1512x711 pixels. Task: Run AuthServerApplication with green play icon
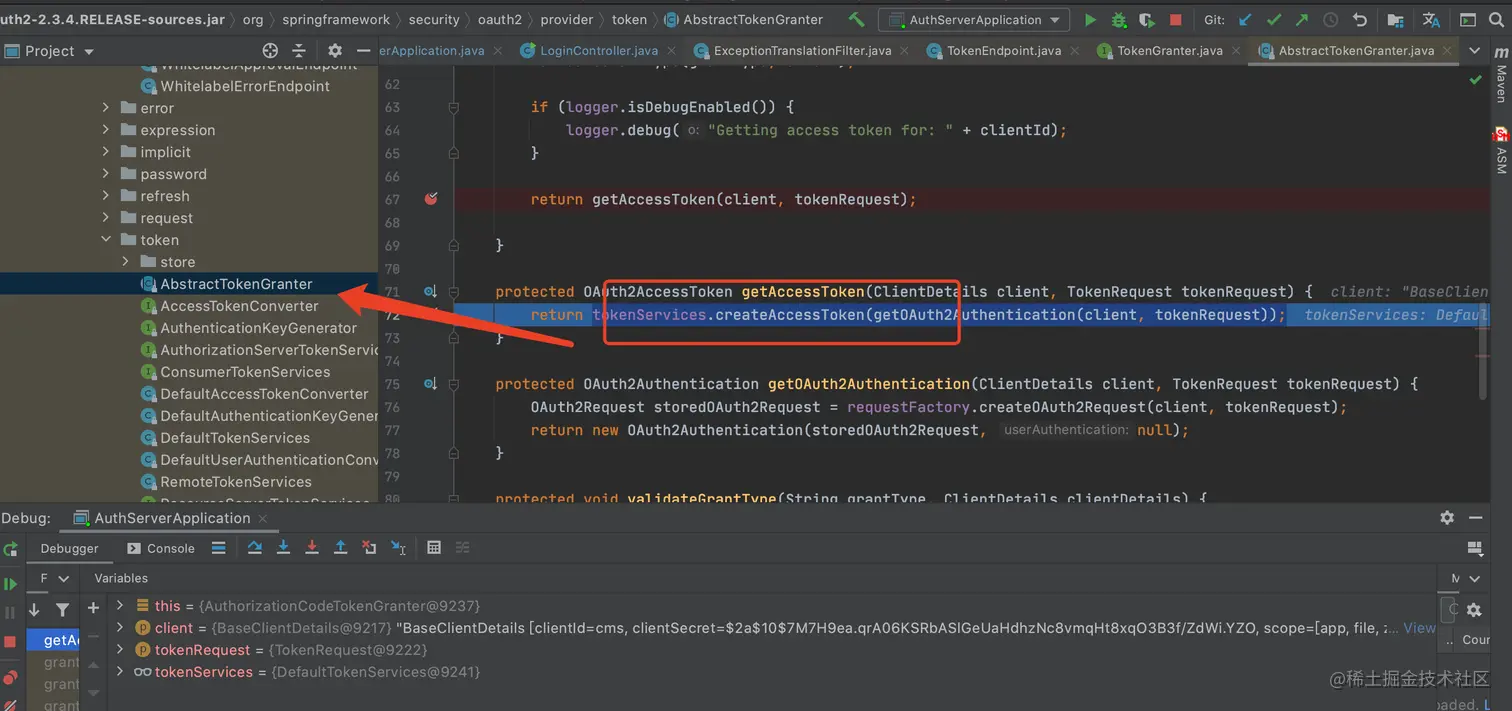[x=1090, y=19]
